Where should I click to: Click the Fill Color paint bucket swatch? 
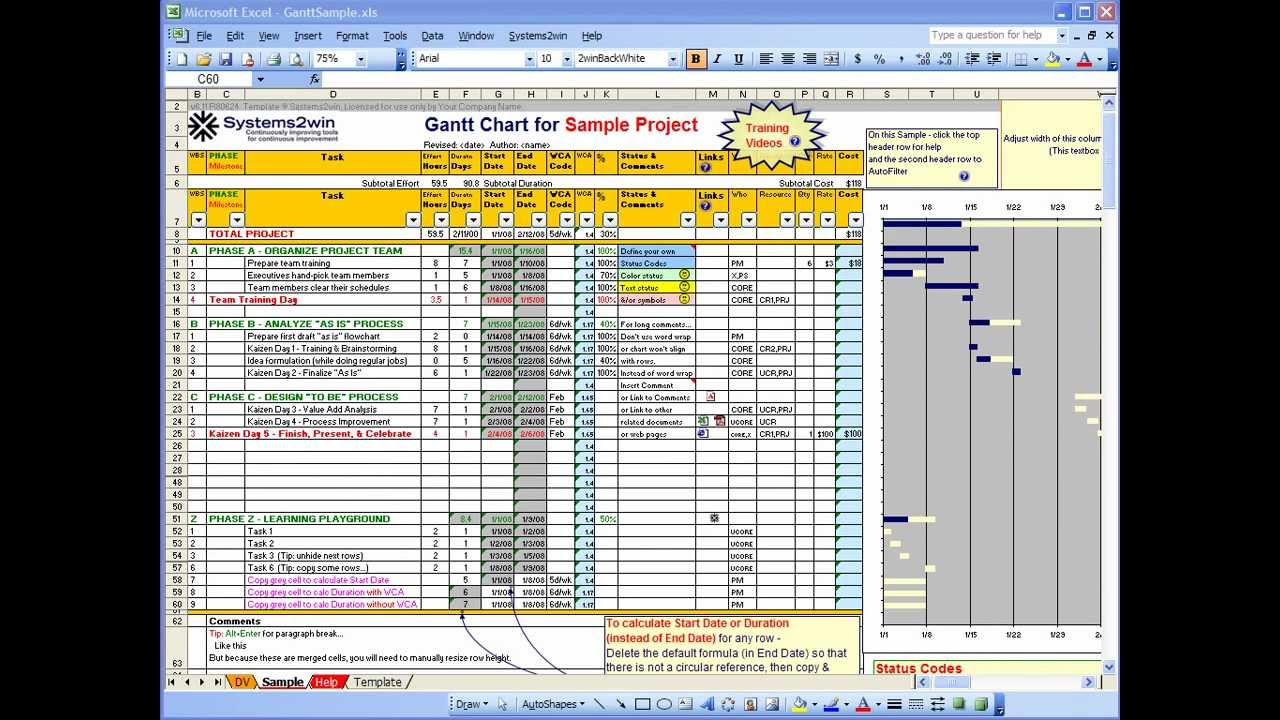[799, 704]
